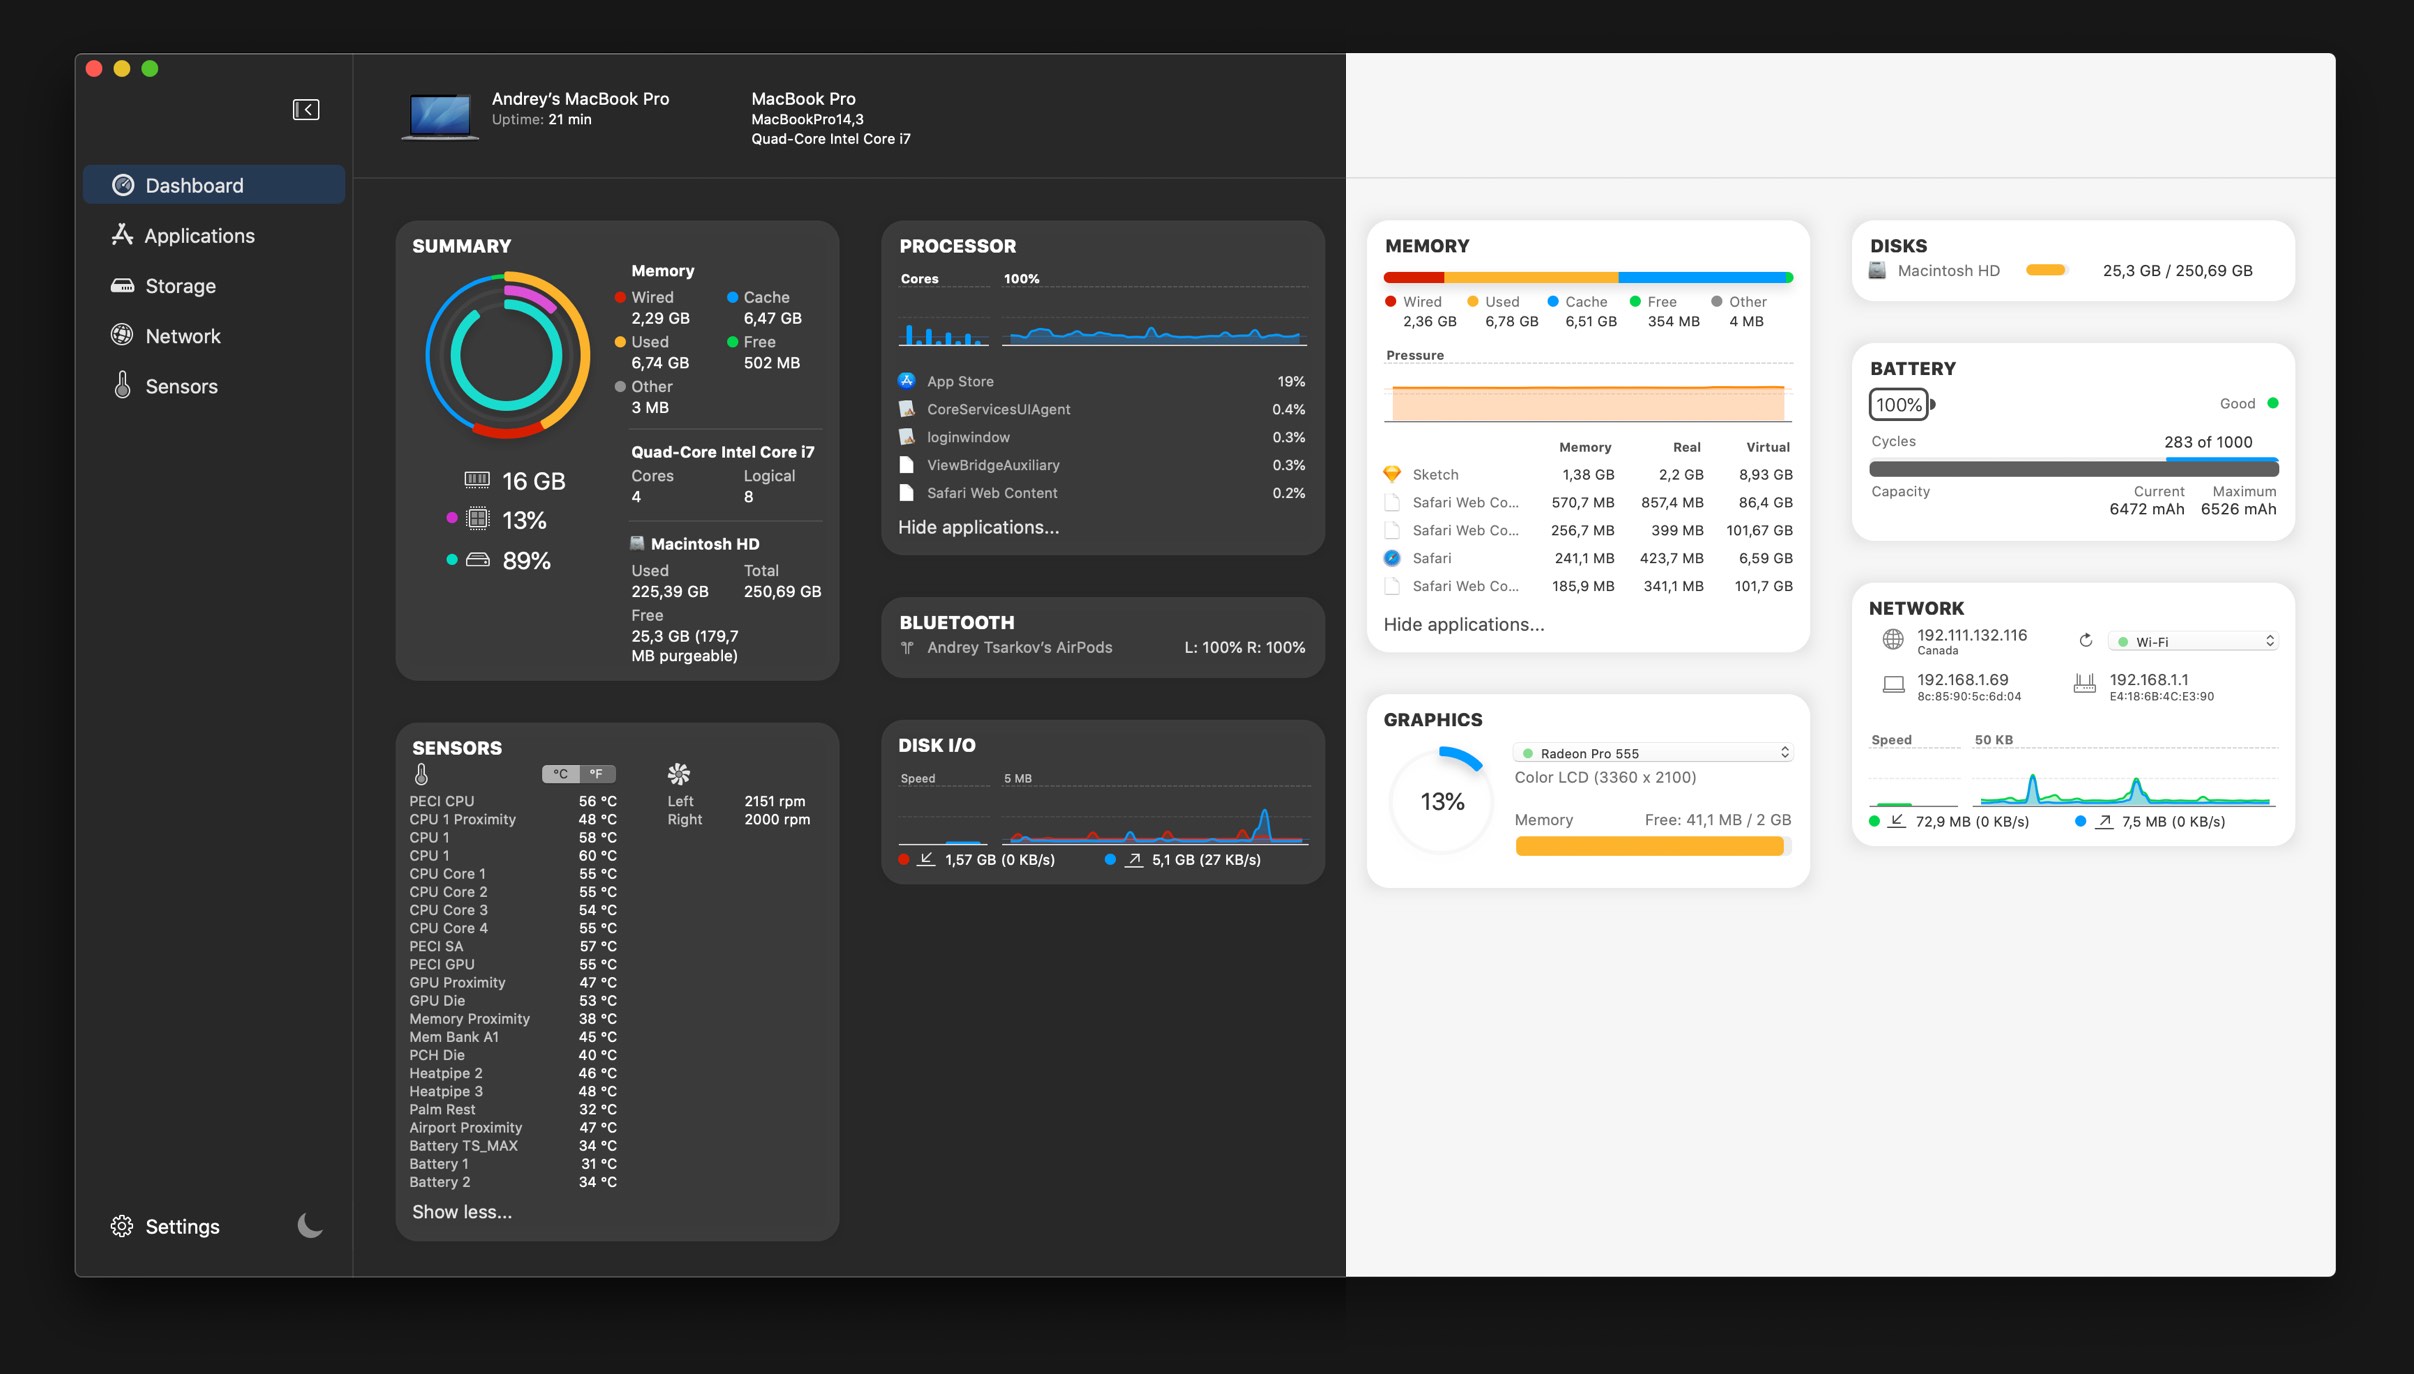Click the collapse sidebar arrow
This screenshot has width=2414, height=1374.
(307, 109)
